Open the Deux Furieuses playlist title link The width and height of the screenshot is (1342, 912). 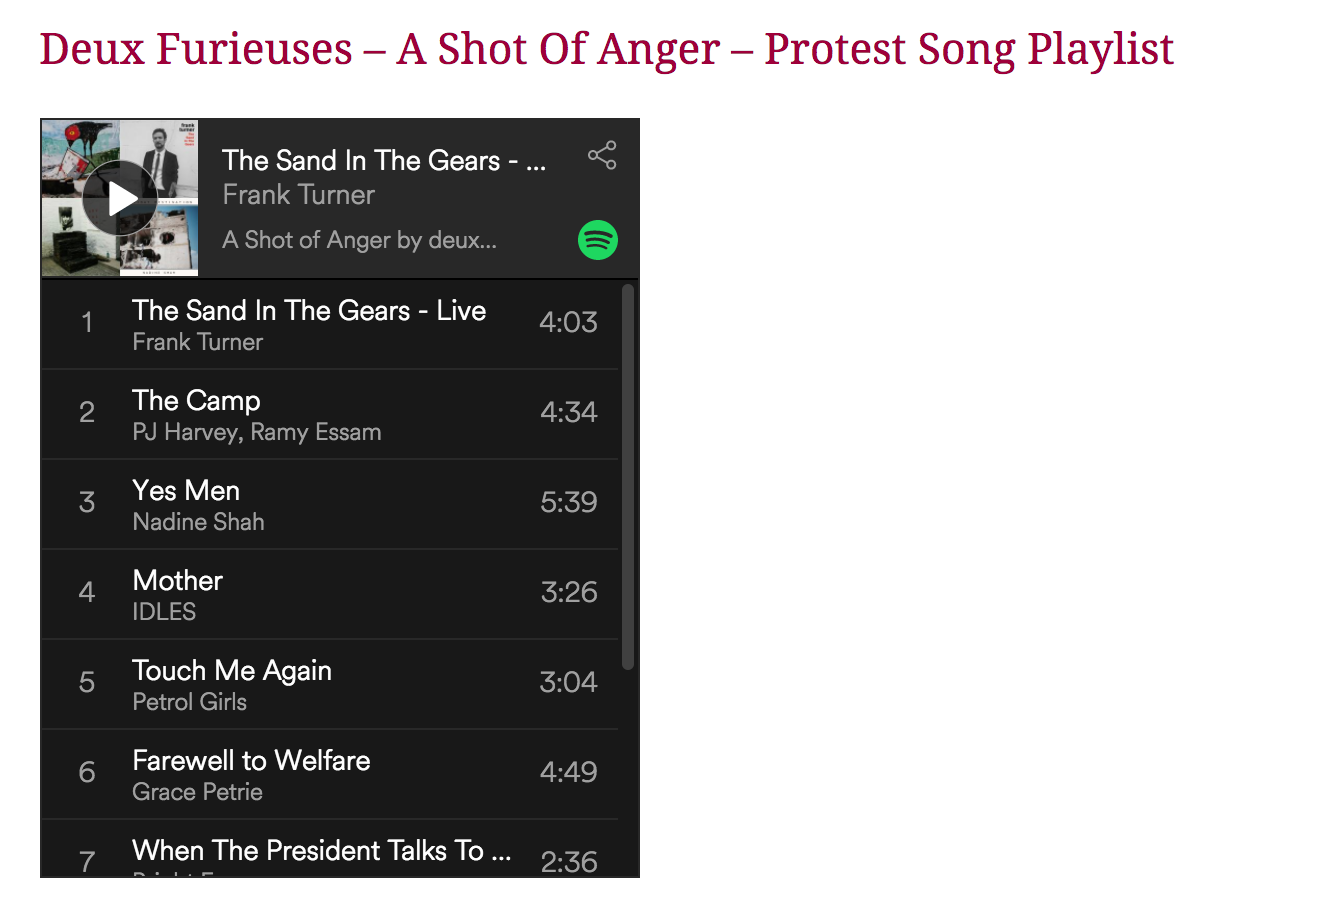pos(606,49)
